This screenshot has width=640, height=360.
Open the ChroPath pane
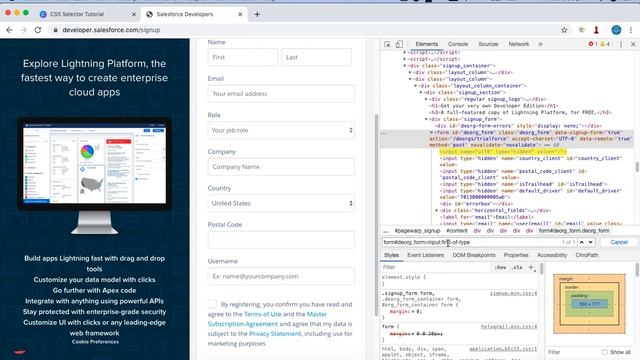point(587,255)
